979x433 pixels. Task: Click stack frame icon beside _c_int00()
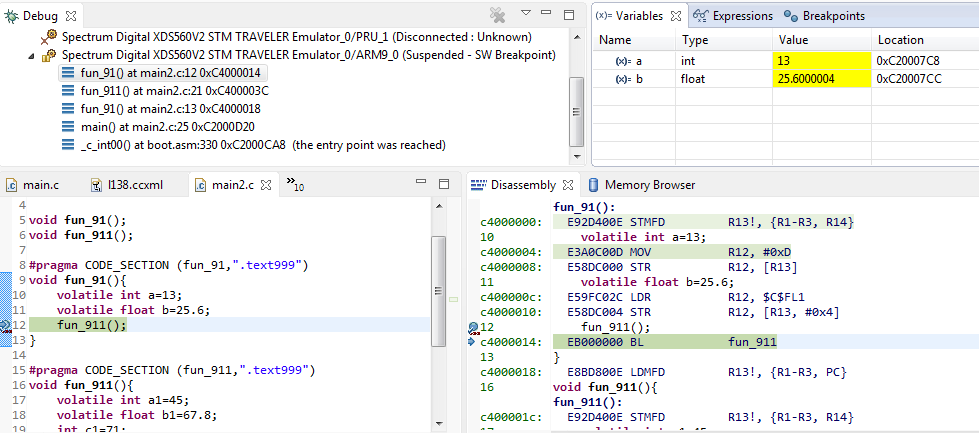tap(68, 145)
